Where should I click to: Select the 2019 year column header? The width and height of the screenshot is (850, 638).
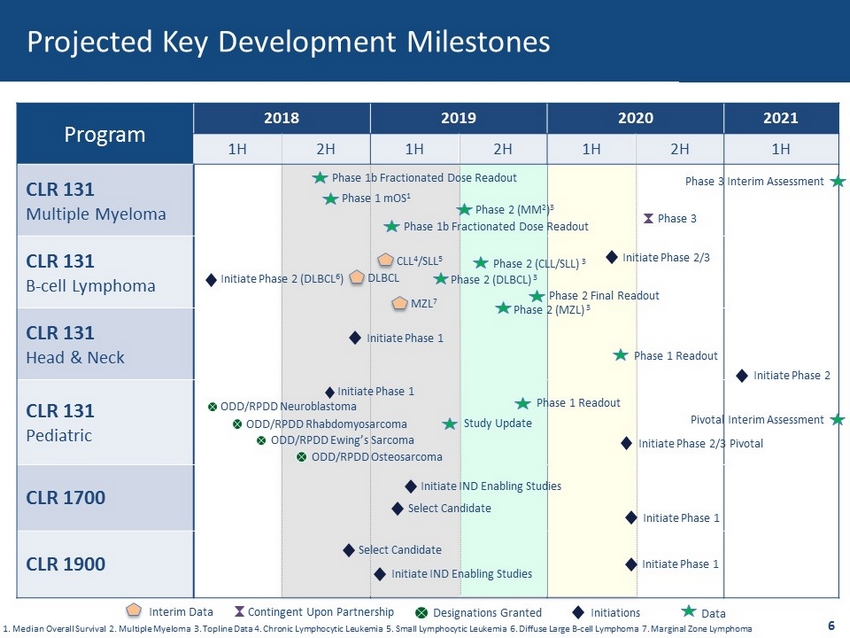(x=458, y=117)
